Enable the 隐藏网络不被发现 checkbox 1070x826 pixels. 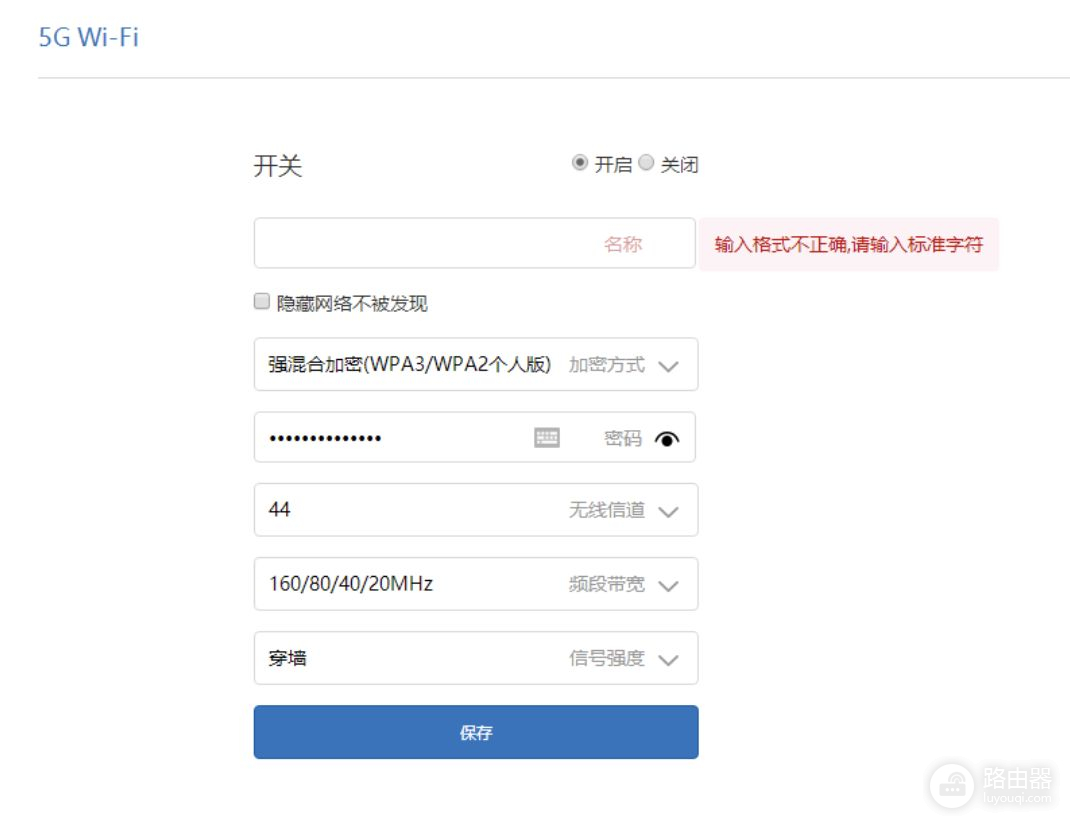262,301
